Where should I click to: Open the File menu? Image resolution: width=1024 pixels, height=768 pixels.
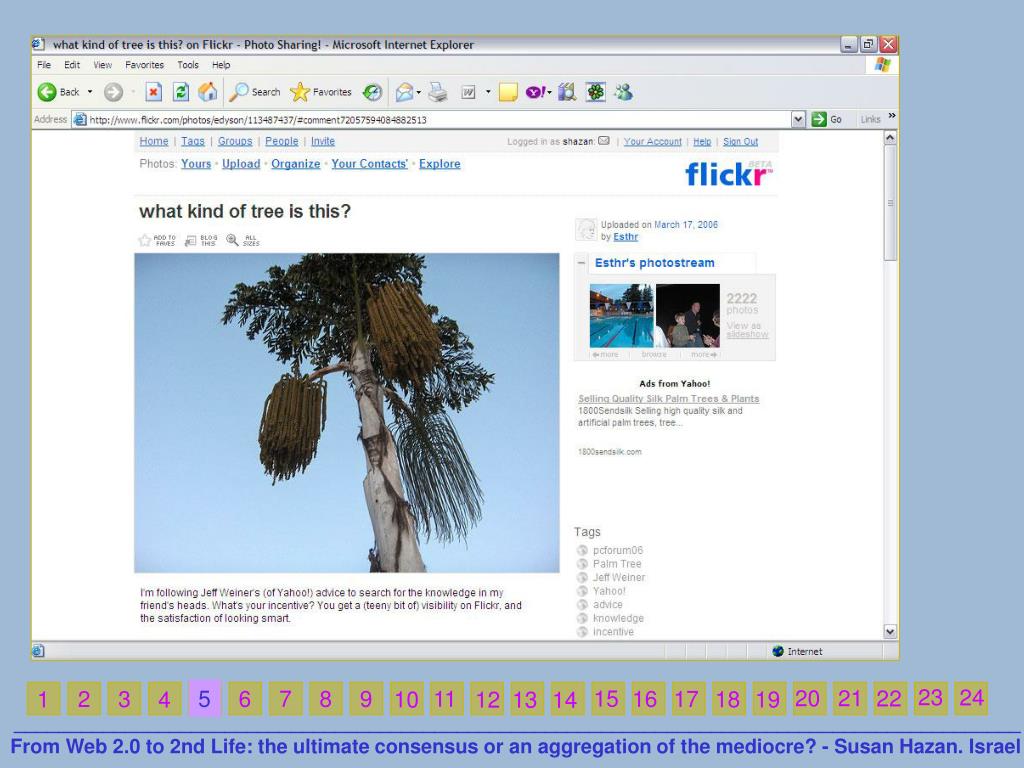[x=44, y=65]
